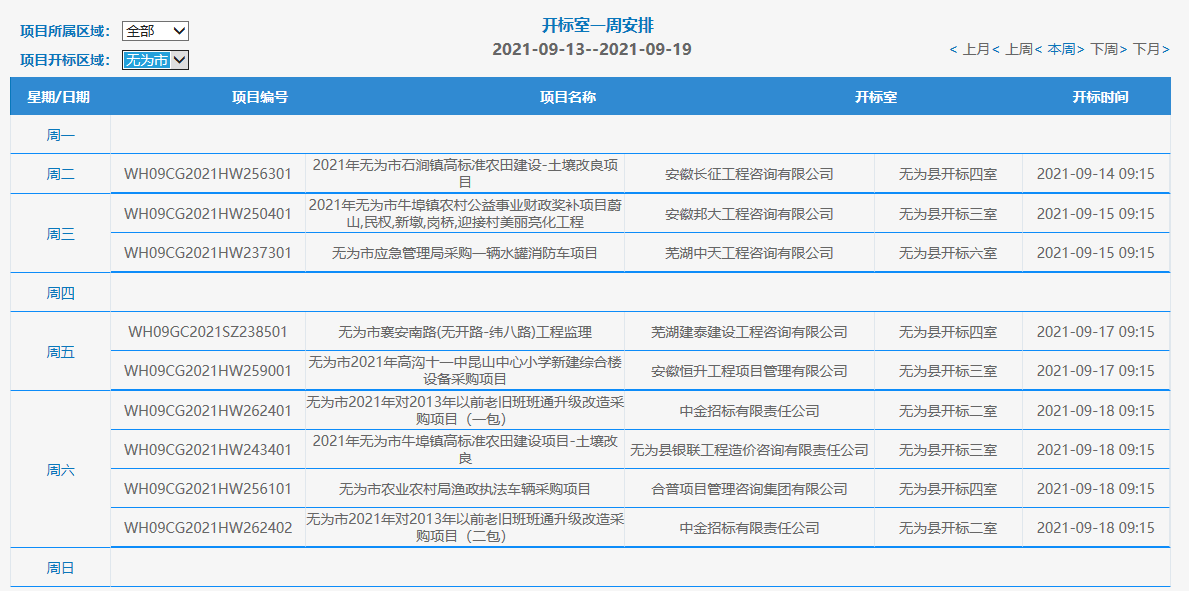Click project number WH09CG2021HW256301
The height and width of the screenshot is (591, 1189).
208,174
